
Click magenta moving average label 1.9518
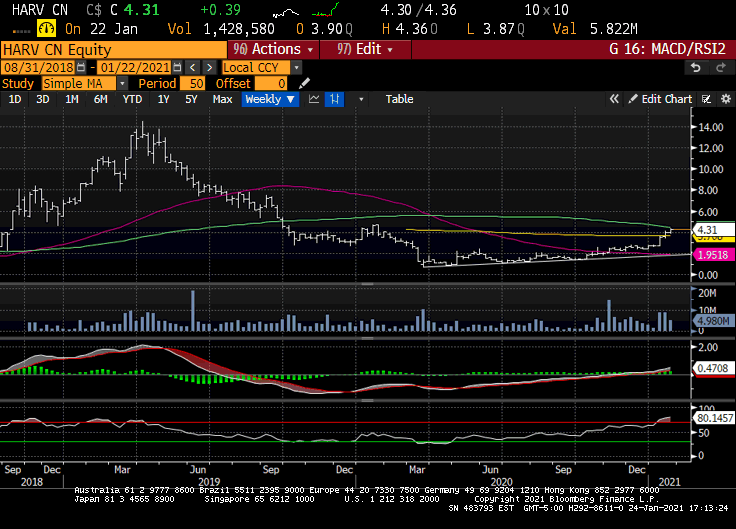[713, 255]
